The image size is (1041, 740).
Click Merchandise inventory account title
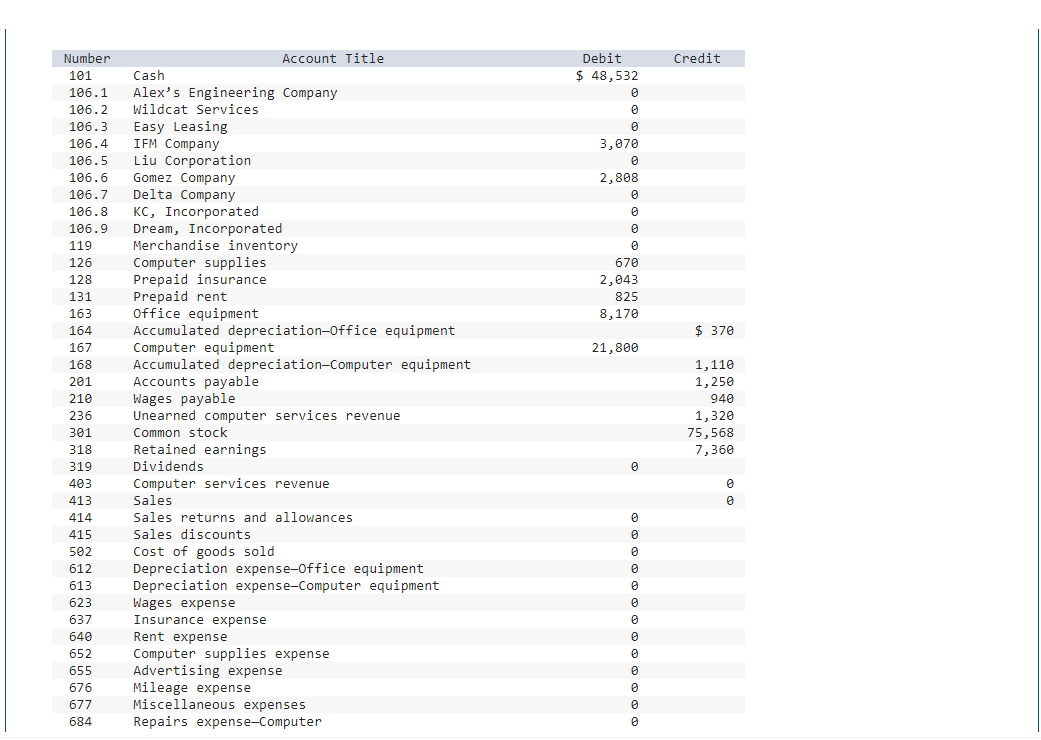coord(216,246)
